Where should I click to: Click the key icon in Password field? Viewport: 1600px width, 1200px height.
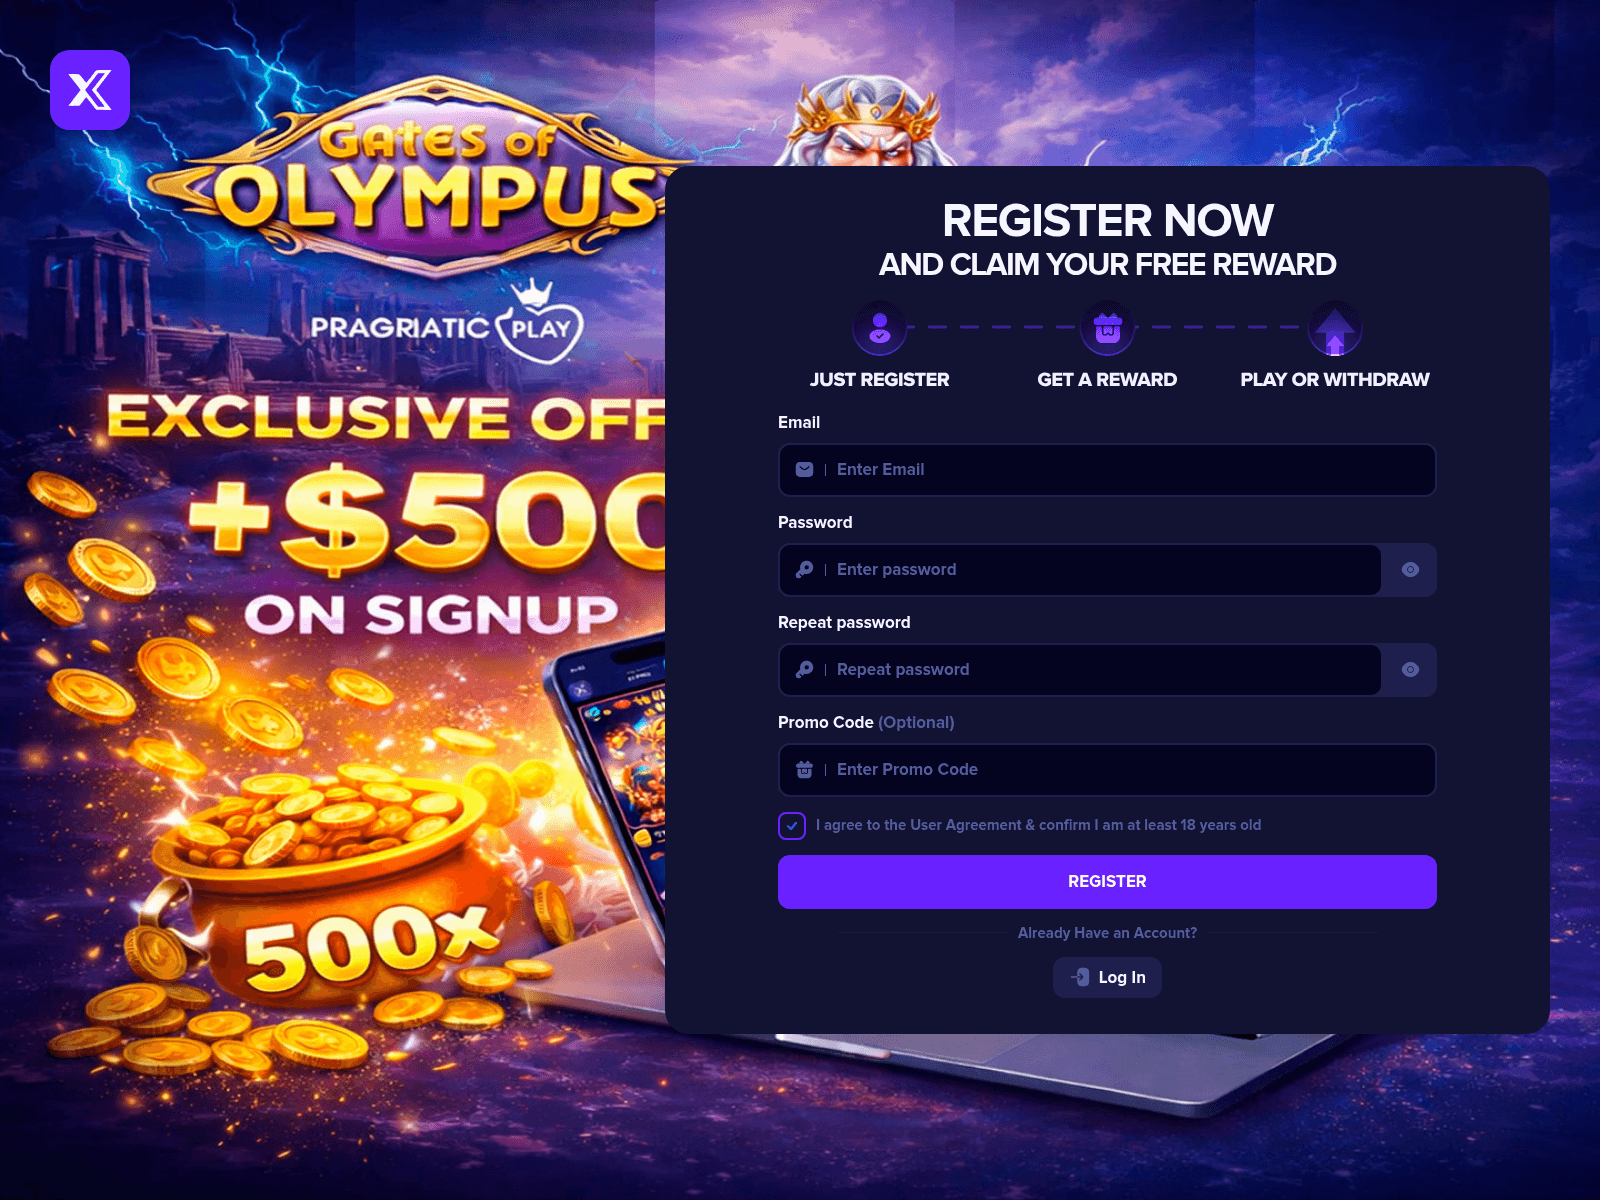804,569
